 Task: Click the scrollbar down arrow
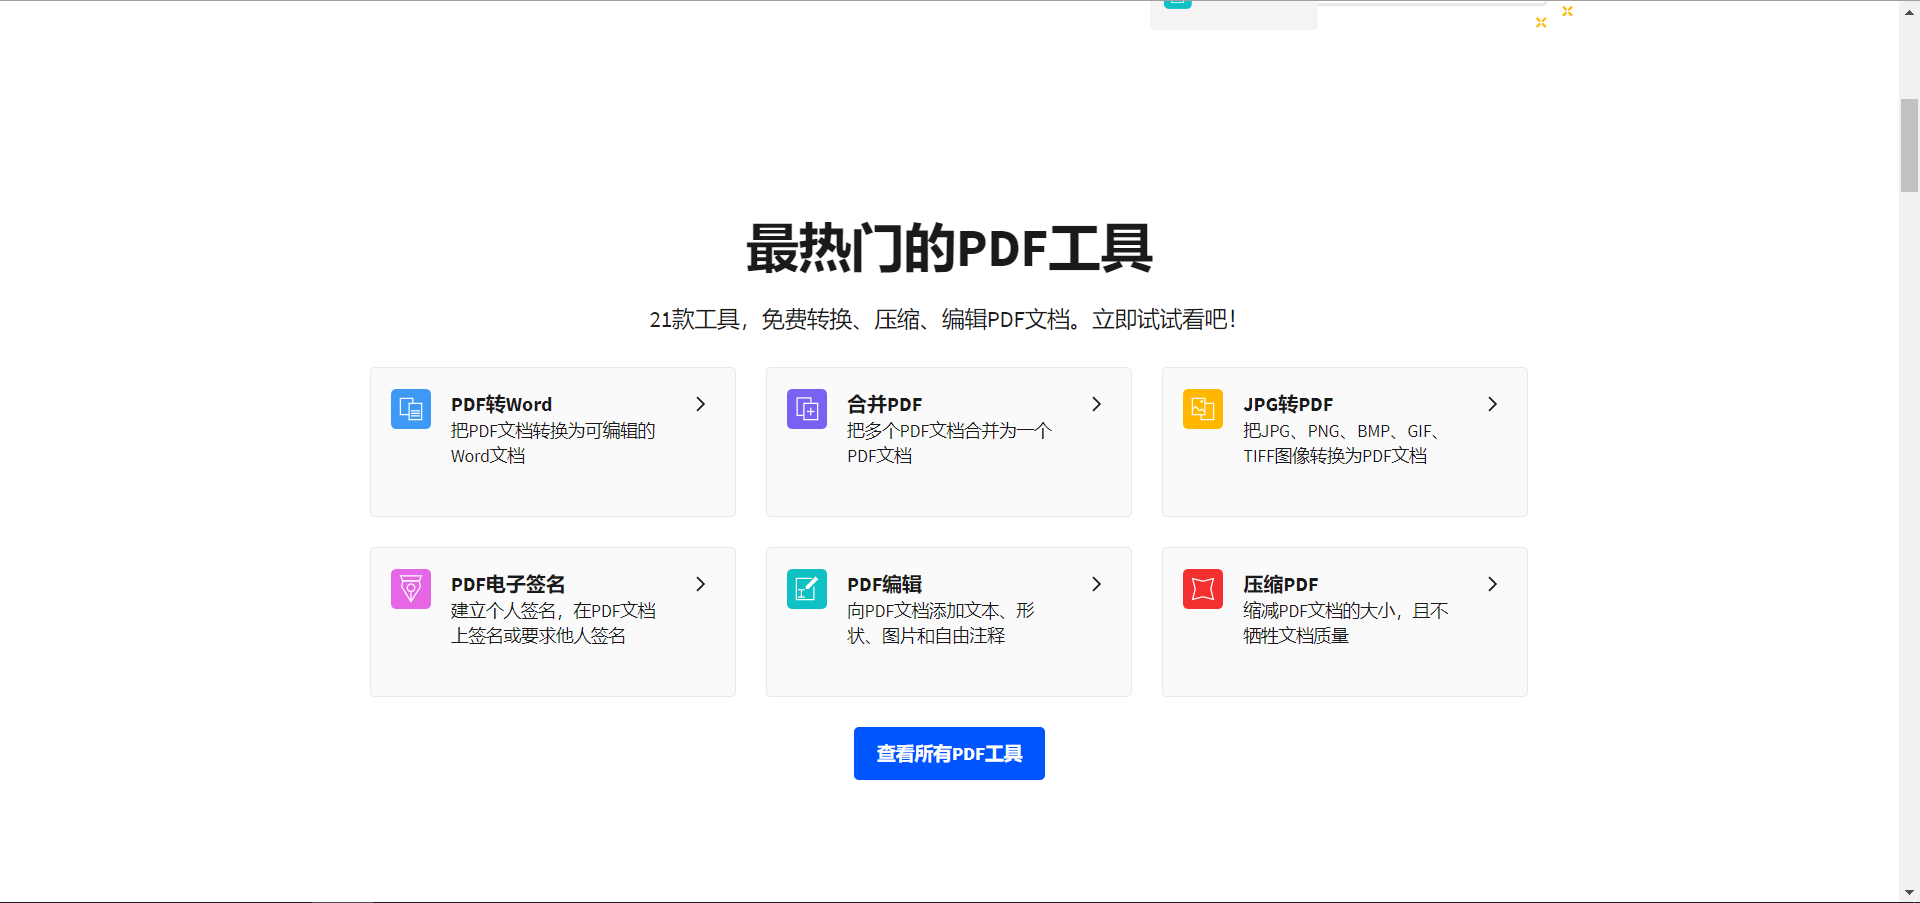coord(1909,892)
